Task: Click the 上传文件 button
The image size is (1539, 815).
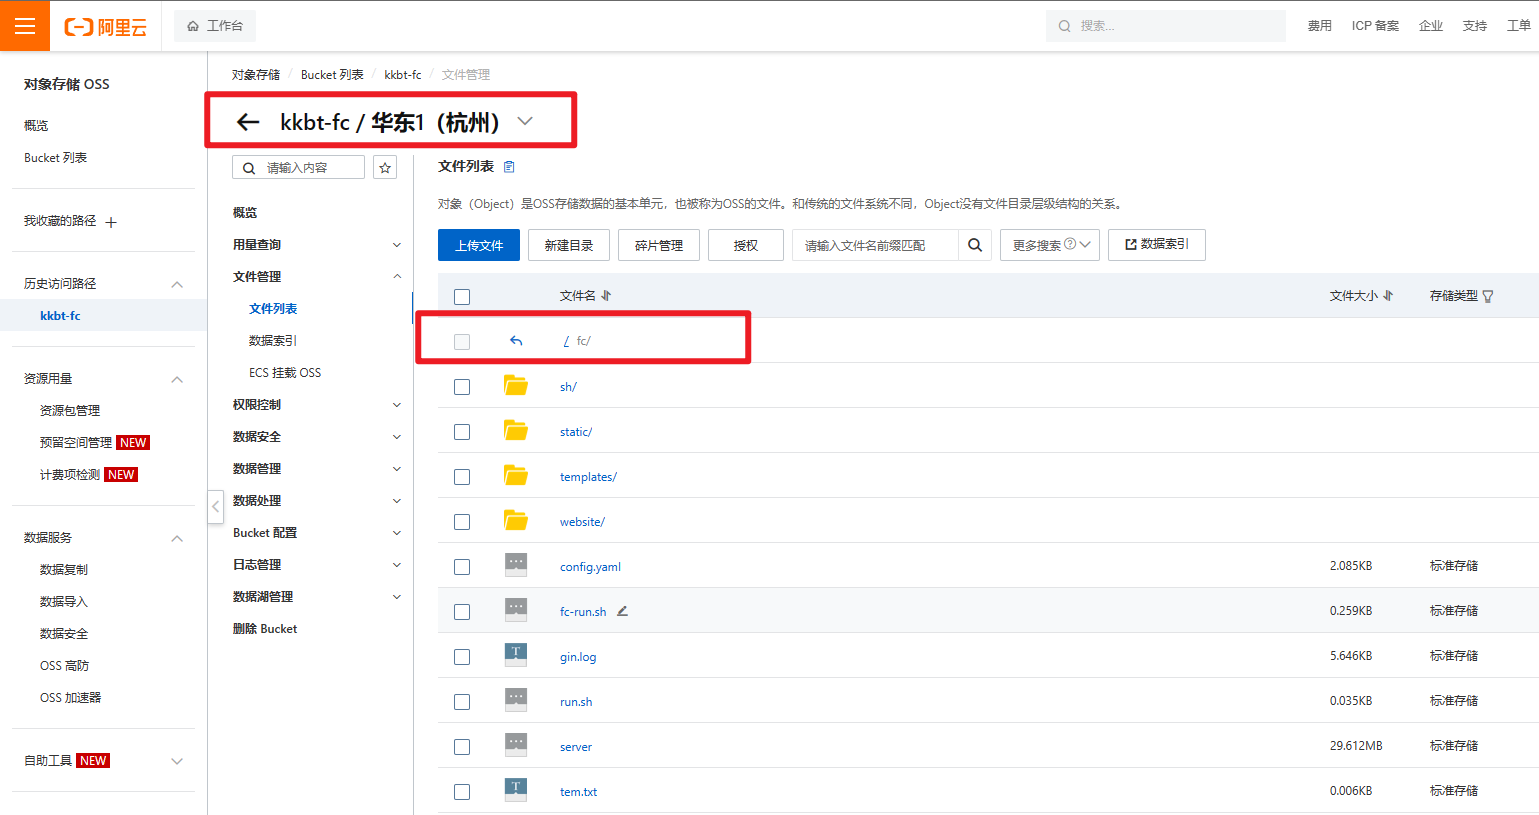Action: point(479,245)
